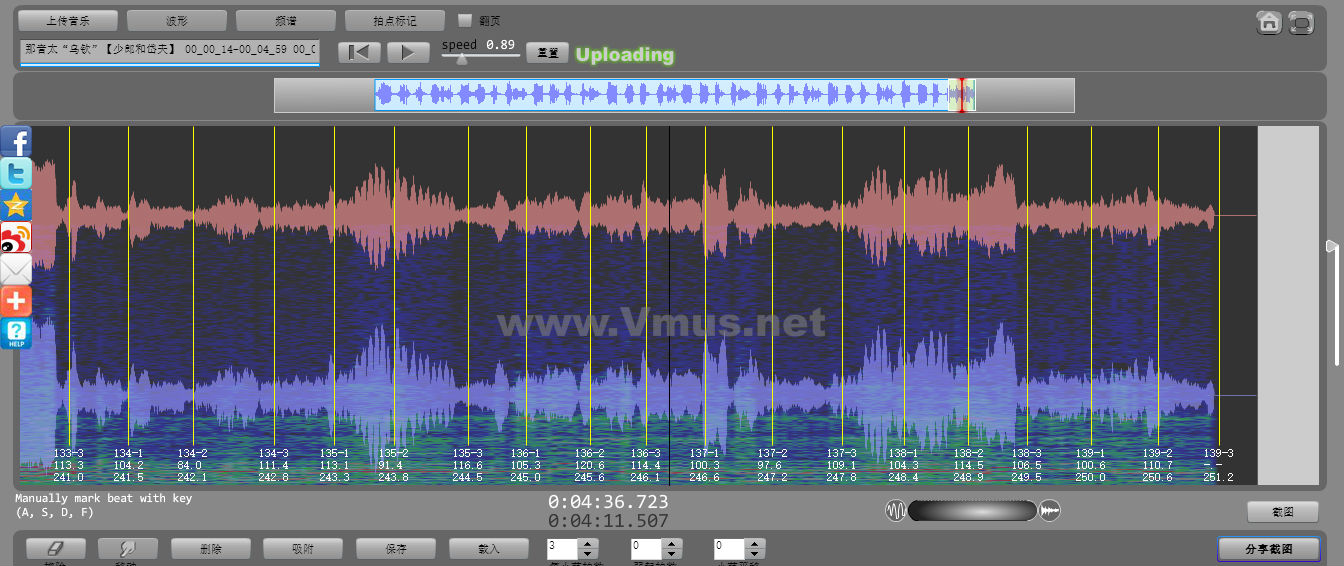Share via the Twitter icon
The width and height of the screenshot is (1344, 566).
click(x=16, y=174)
